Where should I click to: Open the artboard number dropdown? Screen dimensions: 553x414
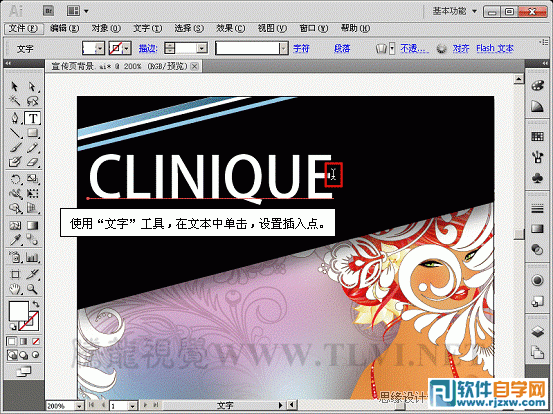click(132, 406)
